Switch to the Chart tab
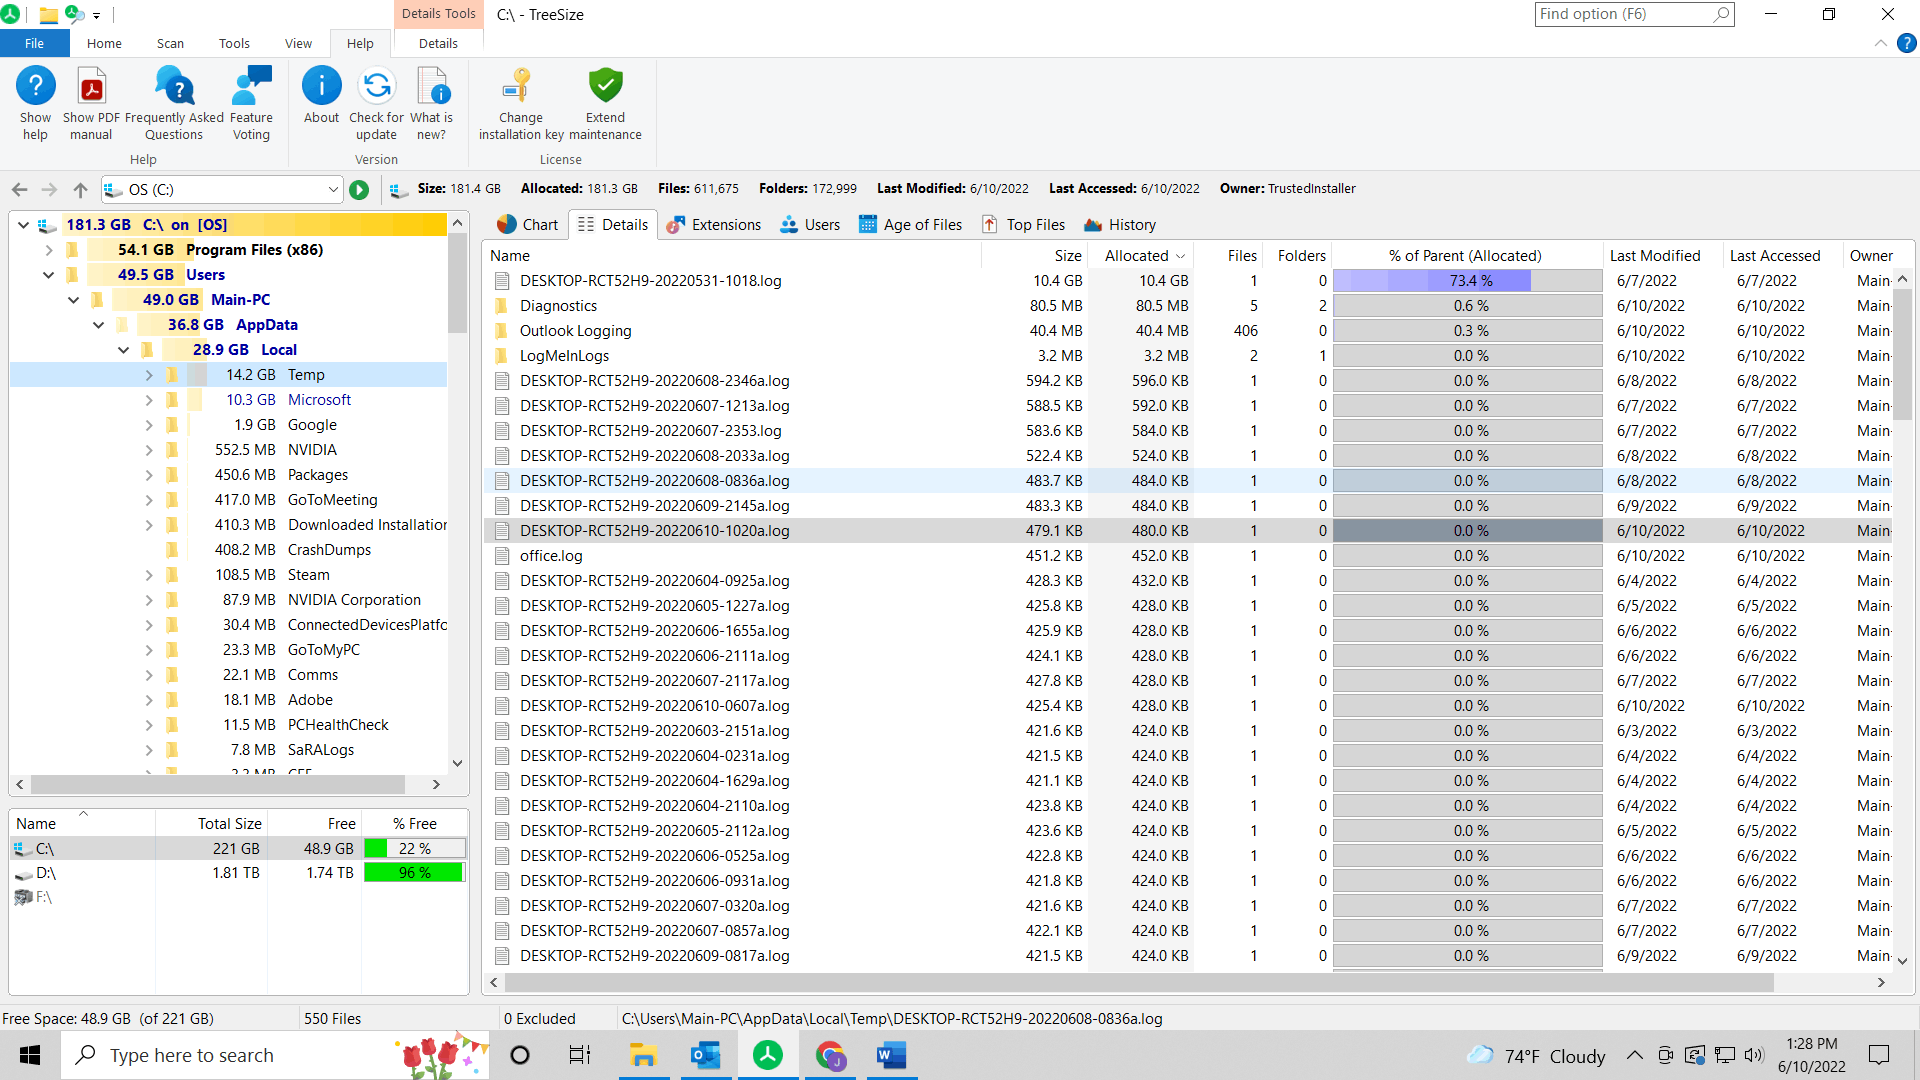Viewport: 1920px width, 1080px height. click(x=527, y=225)
